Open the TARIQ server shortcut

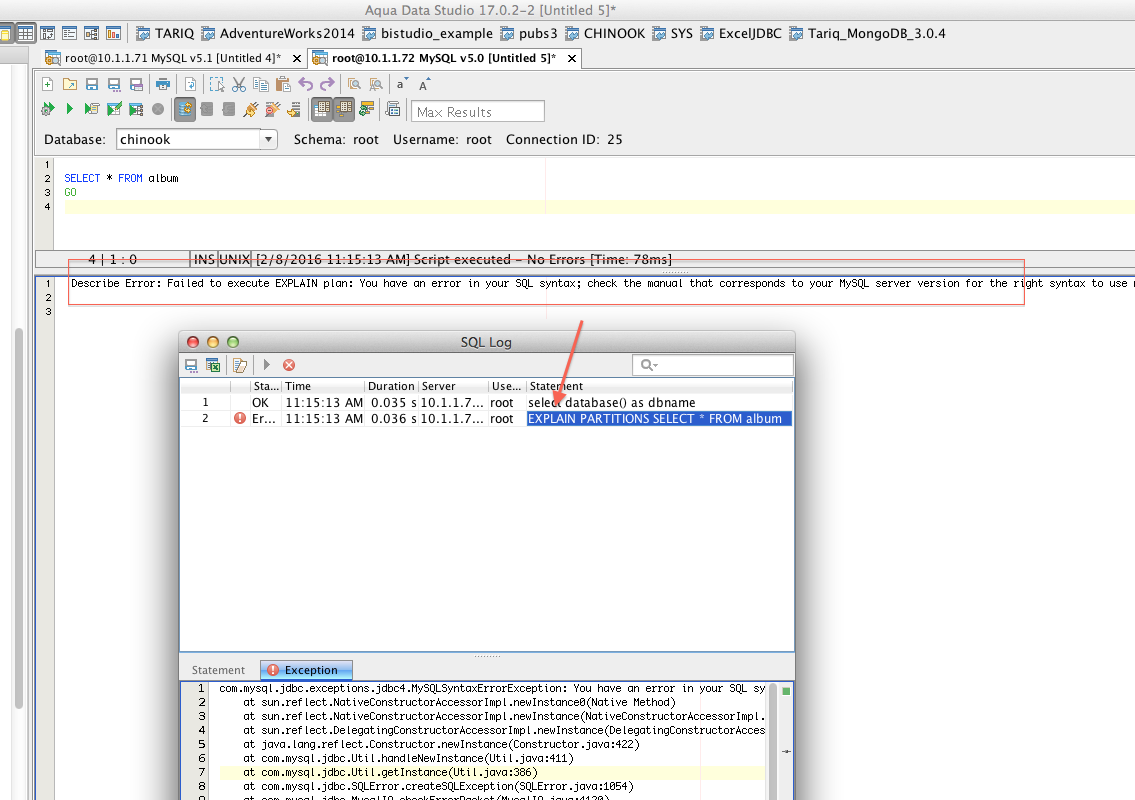(x=165, y=33)
